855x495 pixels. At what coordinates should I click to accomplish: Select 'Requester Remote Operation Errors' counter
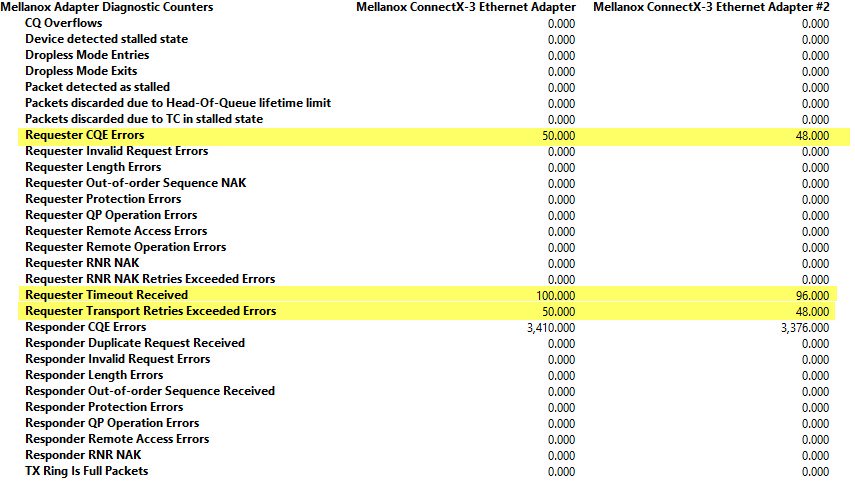[x=125, y=247]
